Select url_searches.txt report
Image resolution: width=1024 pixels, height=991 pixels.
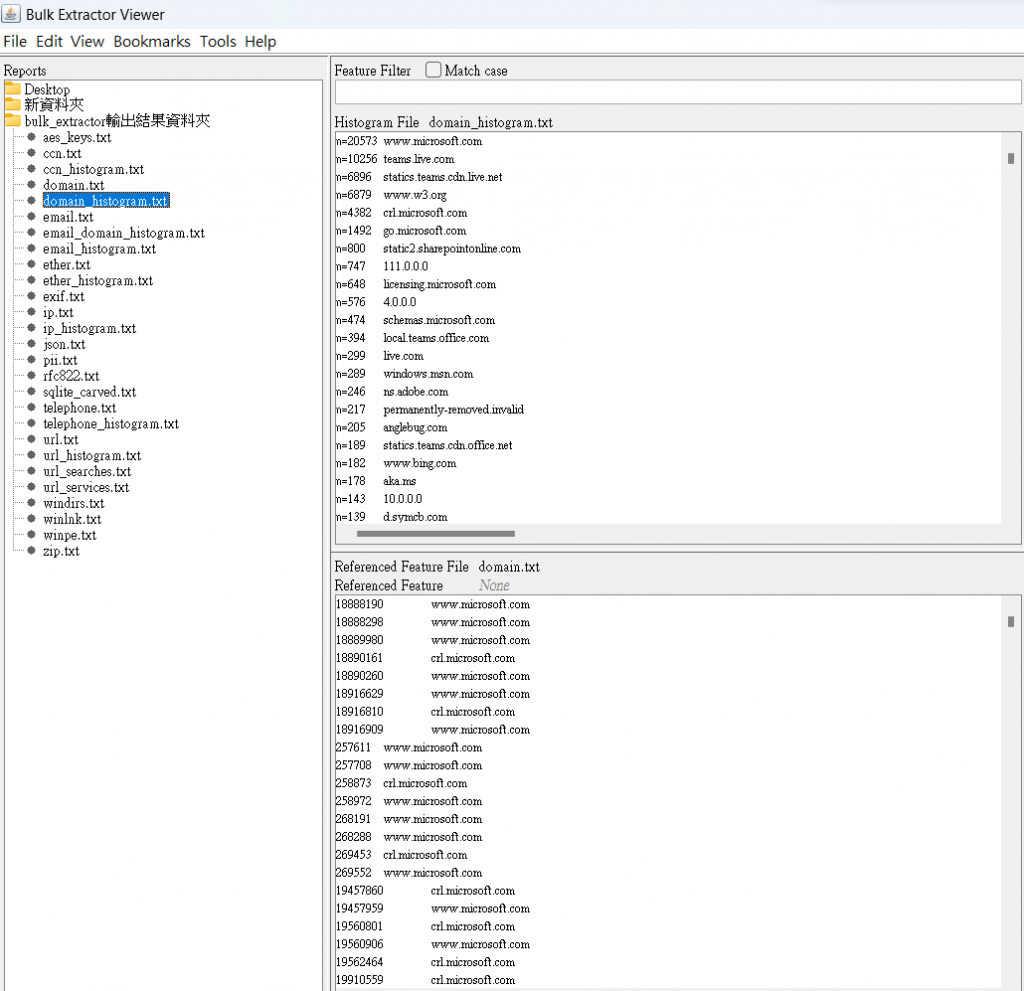point(87,472)
